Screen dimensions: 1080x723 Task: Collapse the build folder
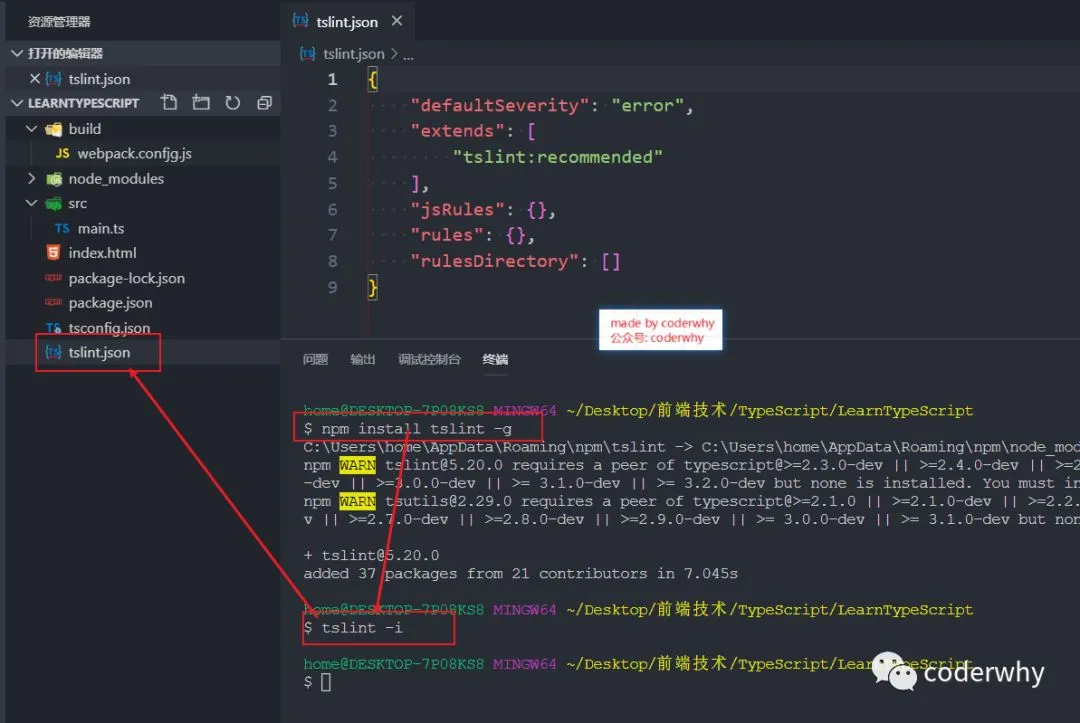(31, 129)
